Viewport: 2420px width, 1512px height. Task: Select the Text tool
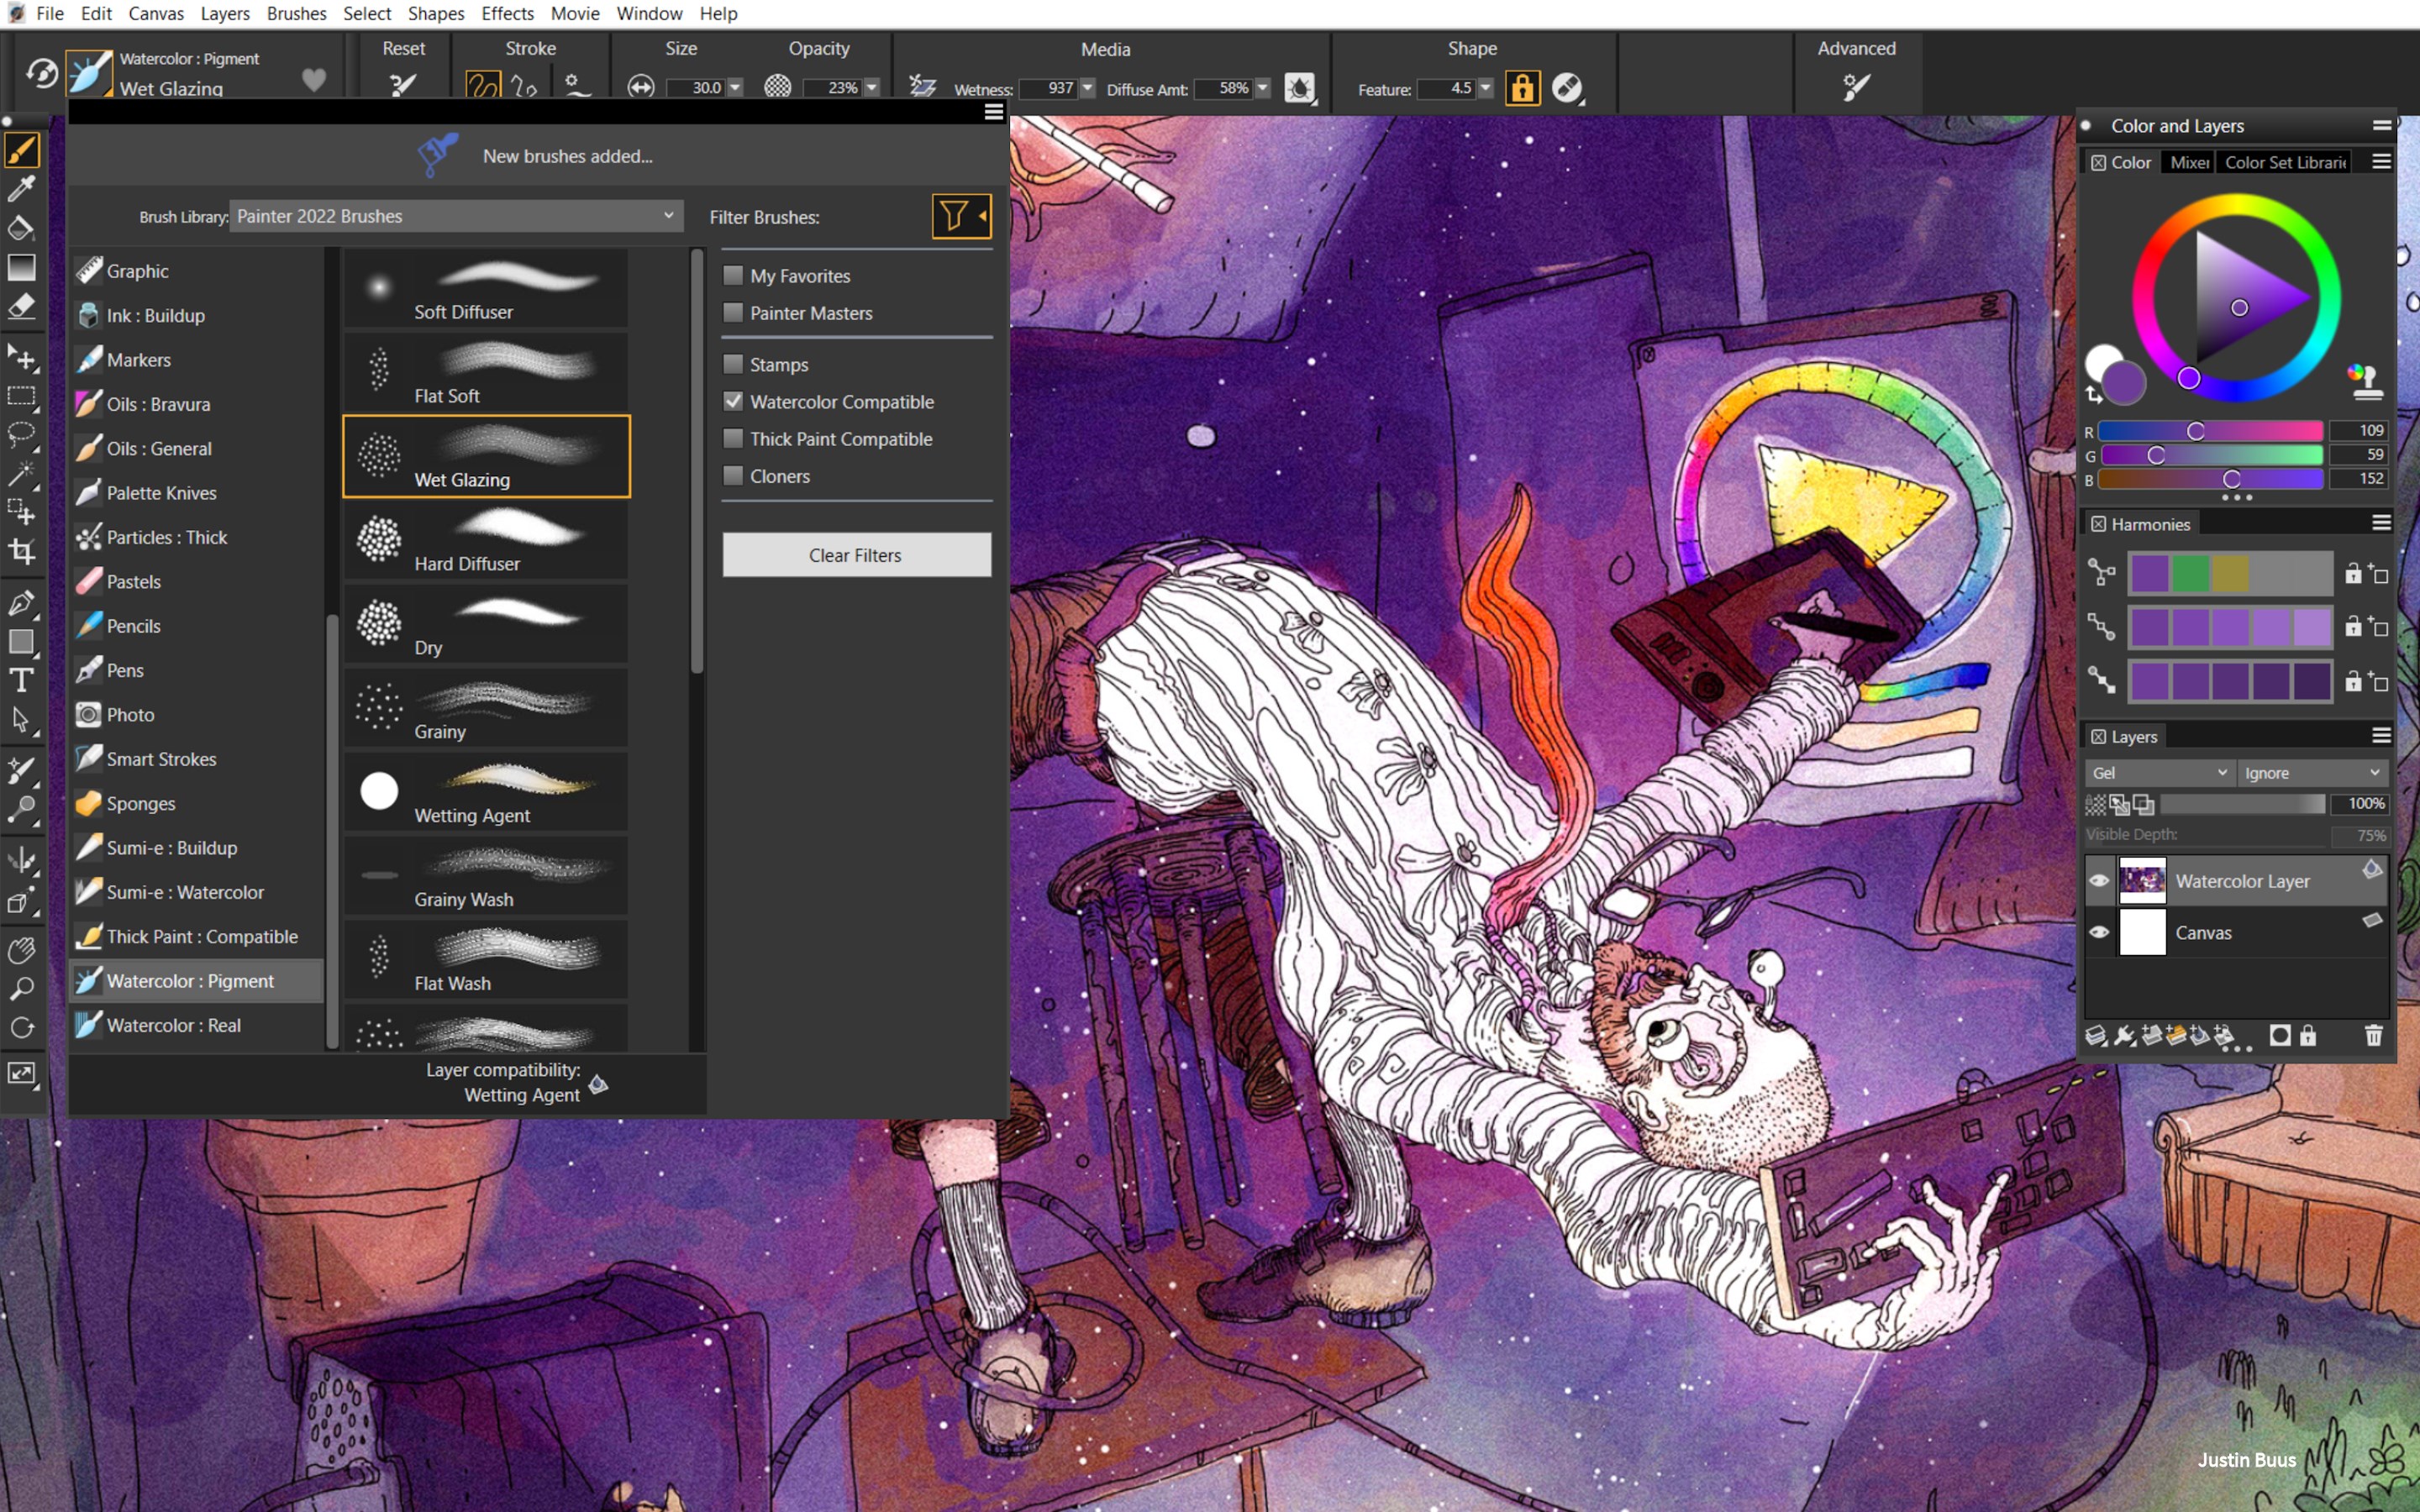click(x=20, y=681)
